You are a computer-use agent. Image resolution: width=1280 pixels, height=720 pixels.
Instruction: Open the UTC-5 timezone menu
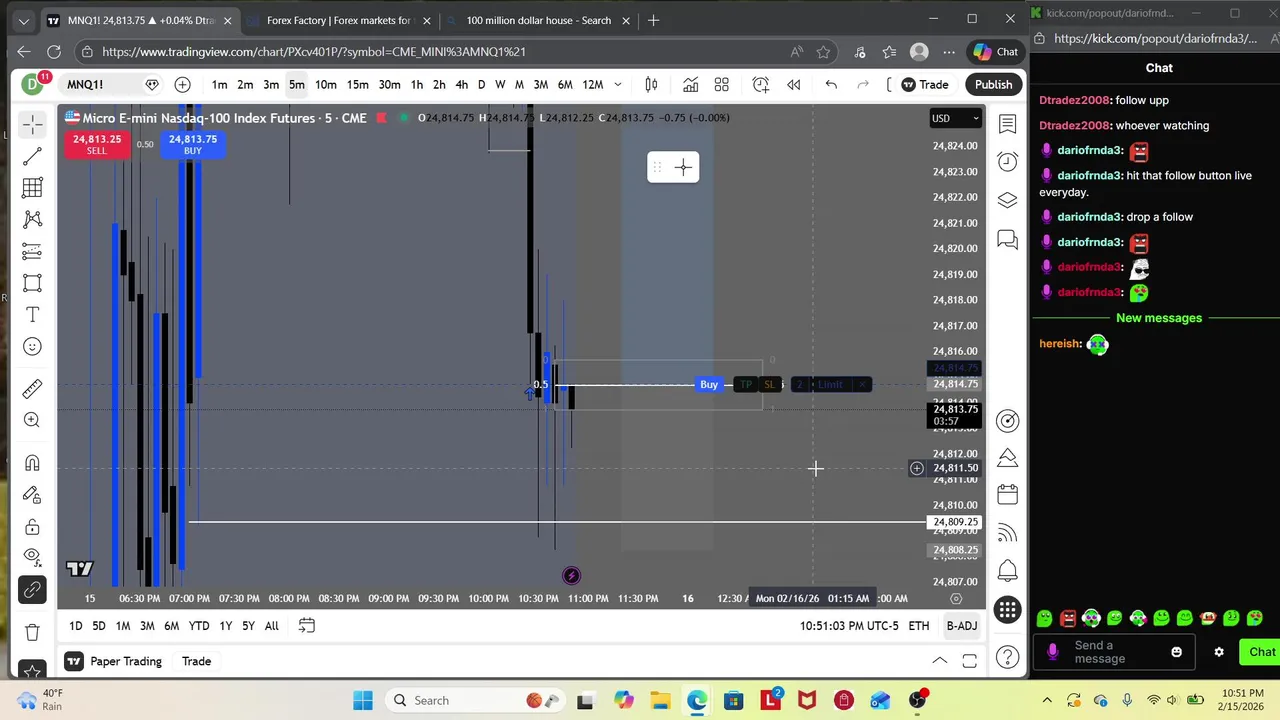click(849, 626)
